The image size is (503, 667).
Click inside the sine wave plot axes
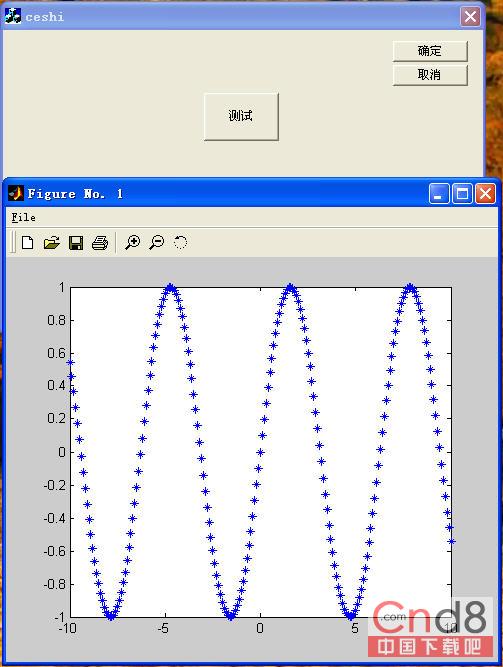pos(261,452)
